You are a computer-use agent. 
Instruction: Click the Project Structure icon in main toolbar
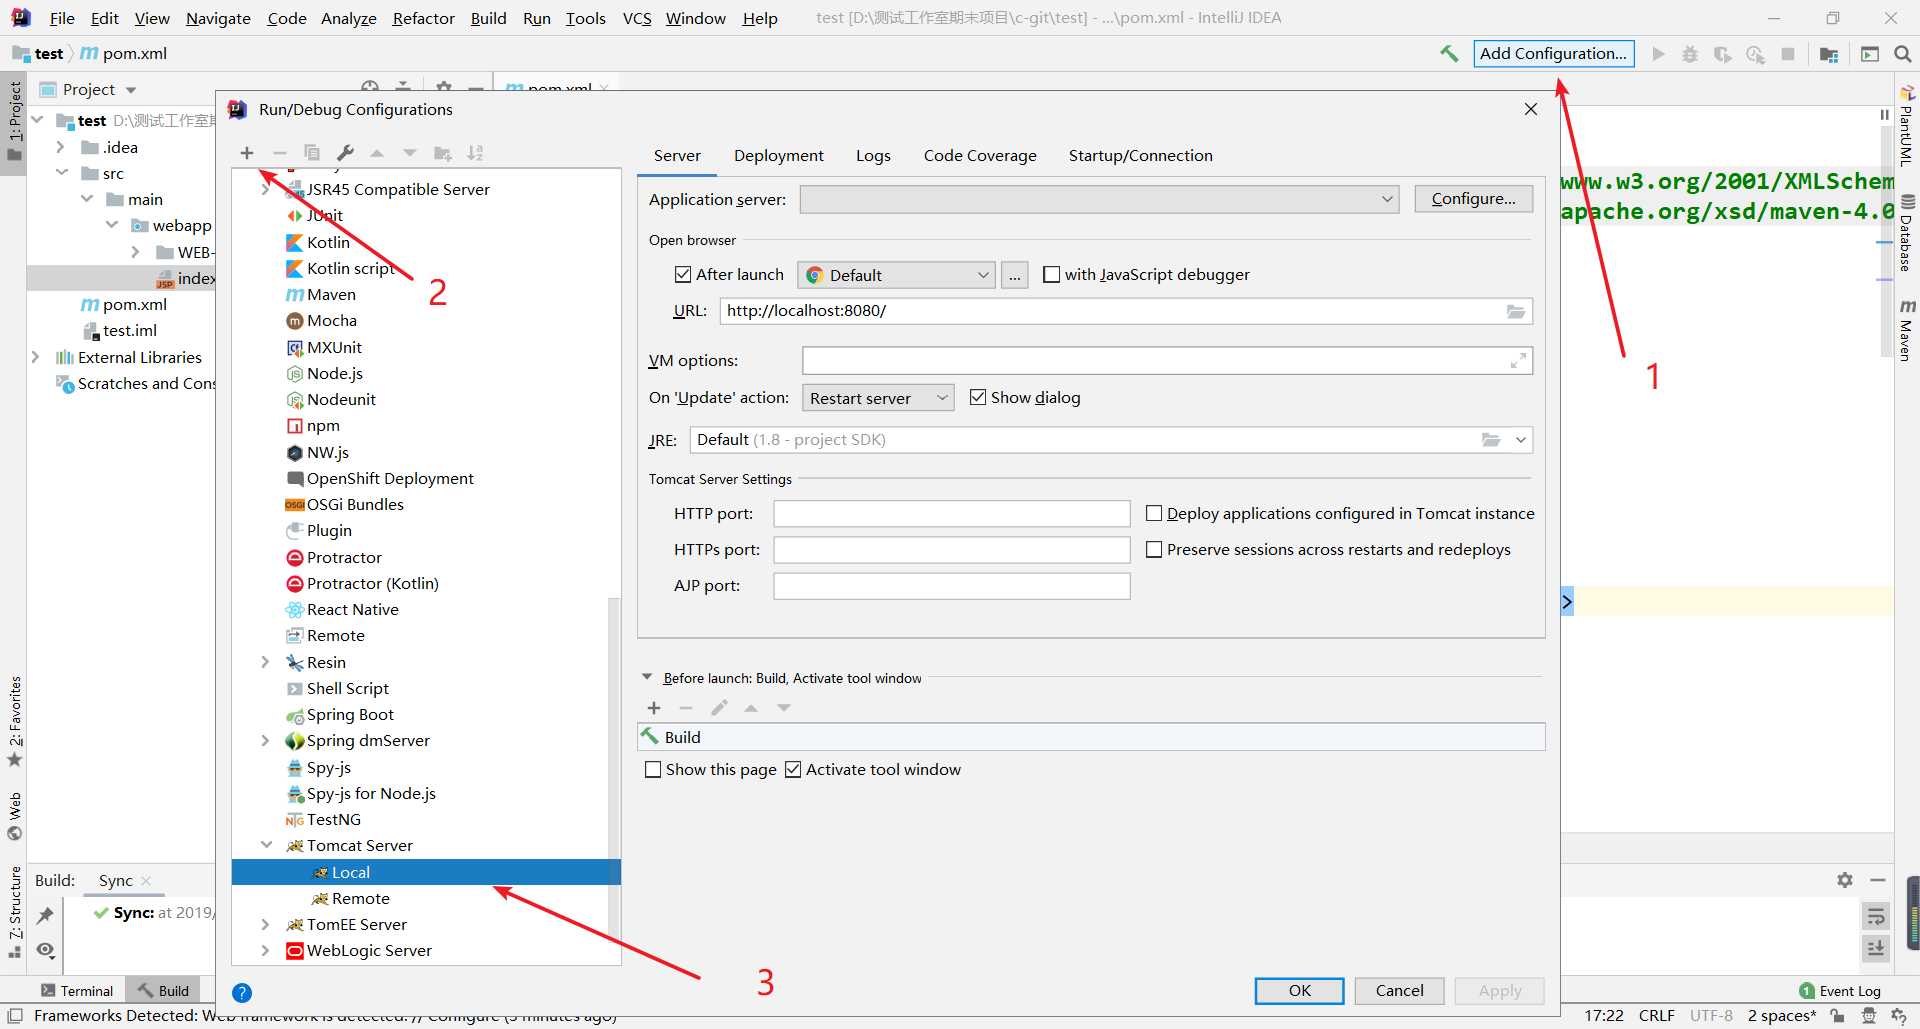coord(1829,54)
